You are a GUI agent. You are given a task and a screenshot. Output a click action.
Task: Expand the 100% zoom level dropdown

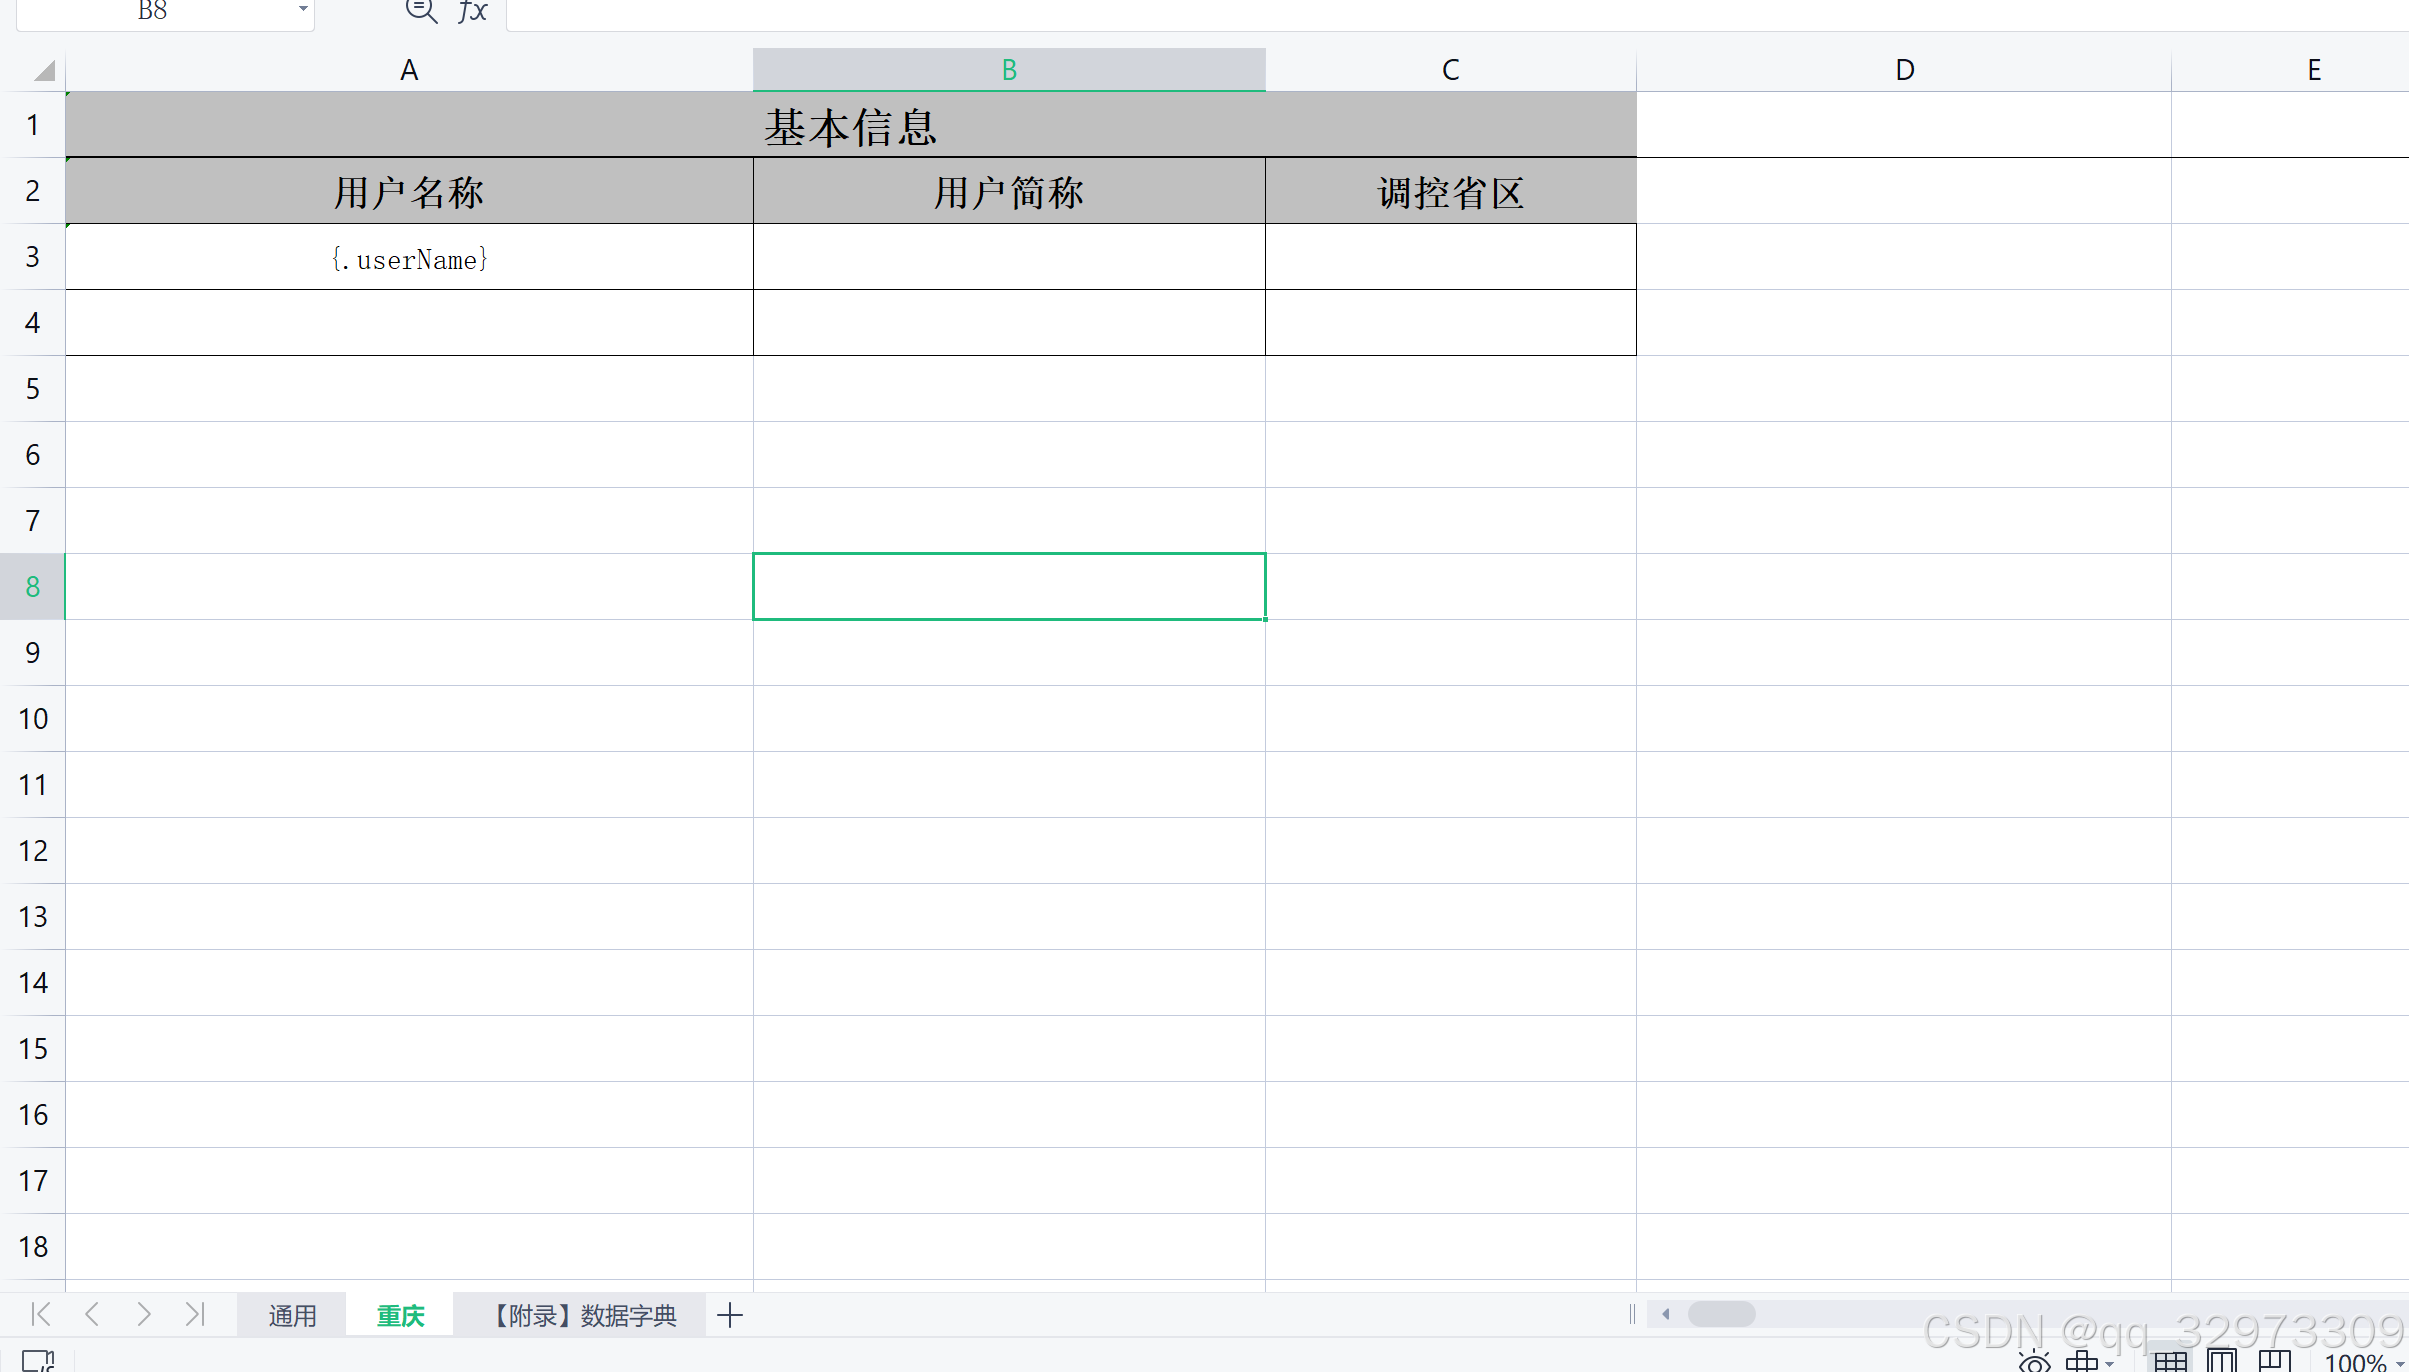(x=2399, y=1363)
